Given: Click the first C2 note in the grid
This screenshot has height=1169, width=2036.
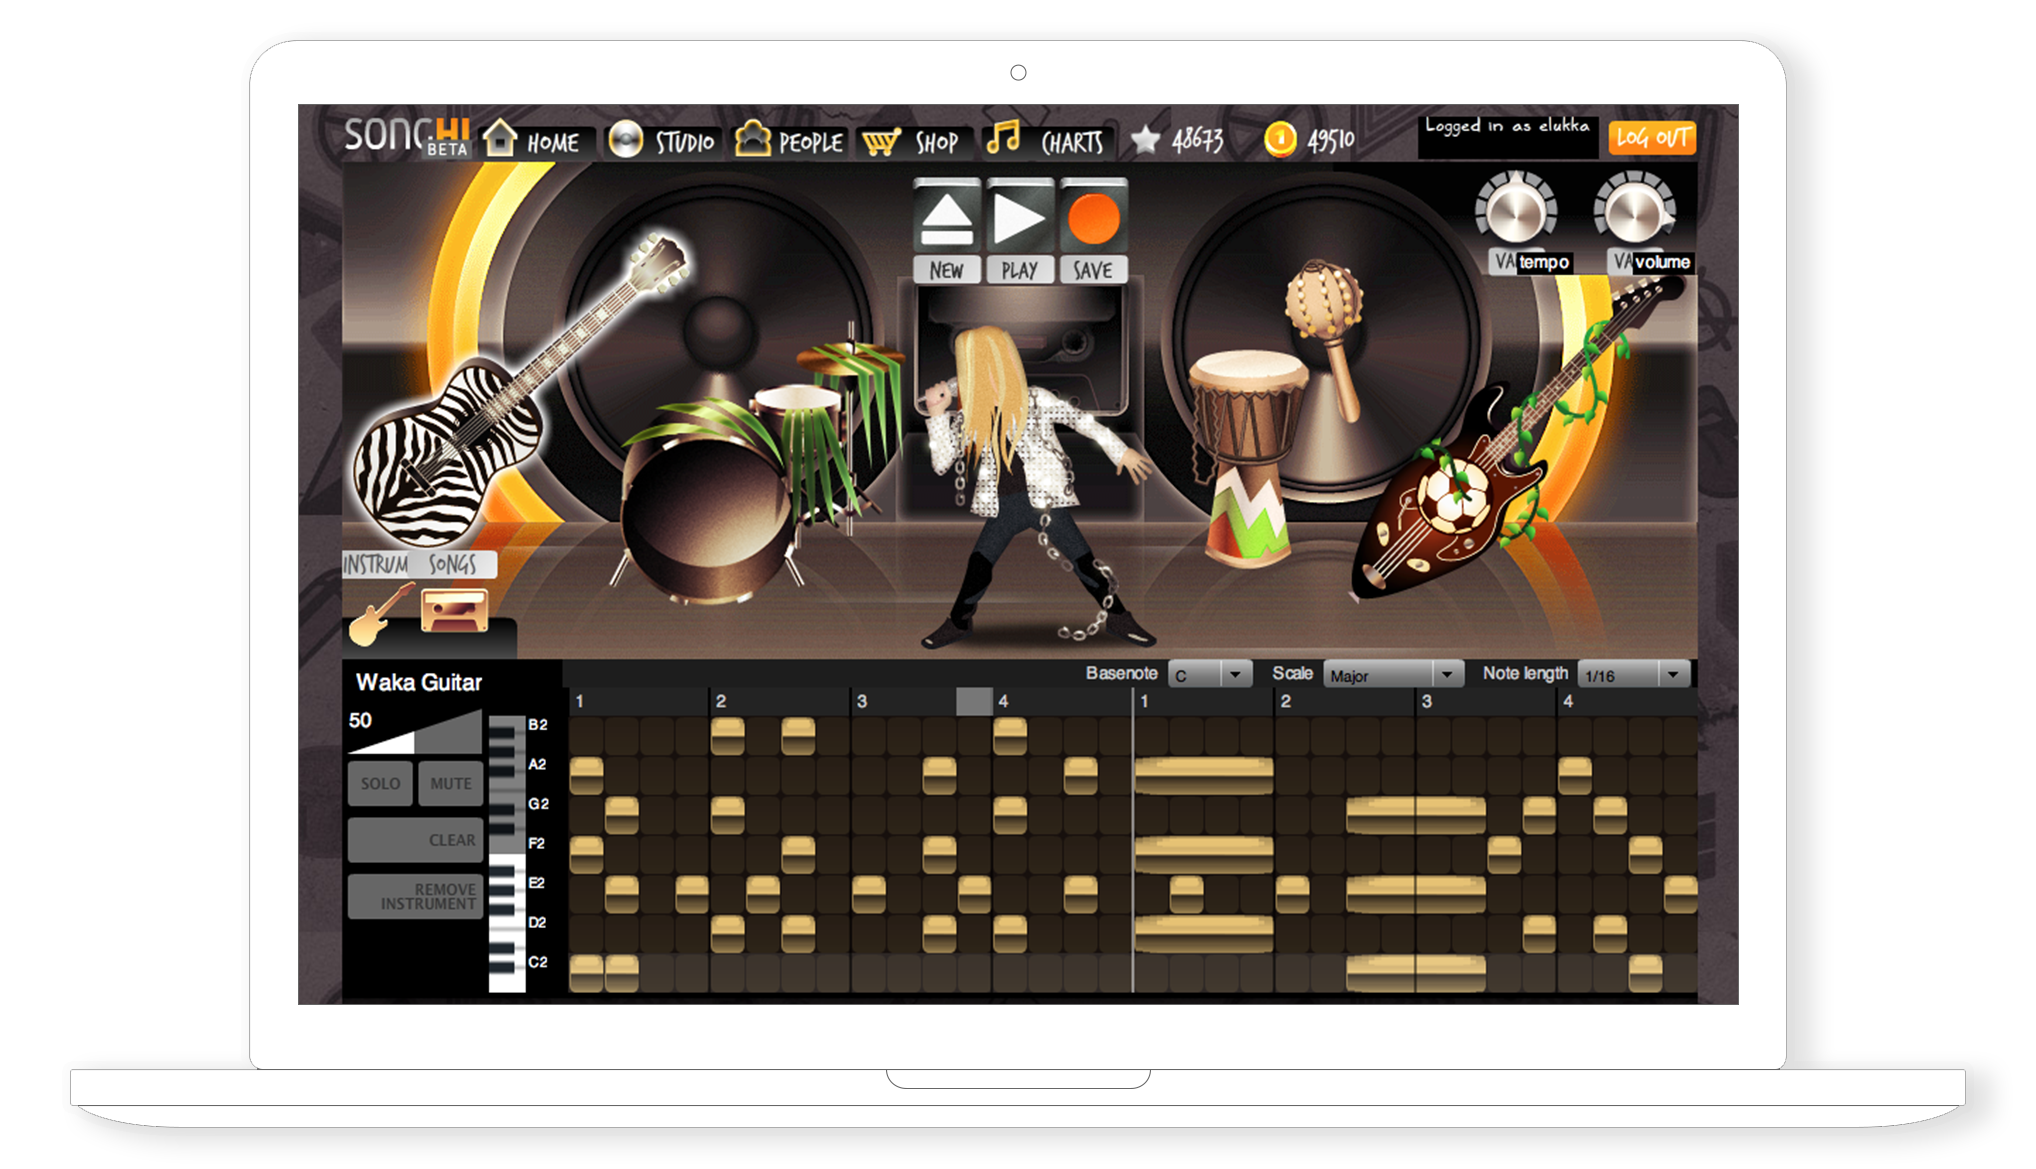Looking at the screenshot, I should 586,972.
